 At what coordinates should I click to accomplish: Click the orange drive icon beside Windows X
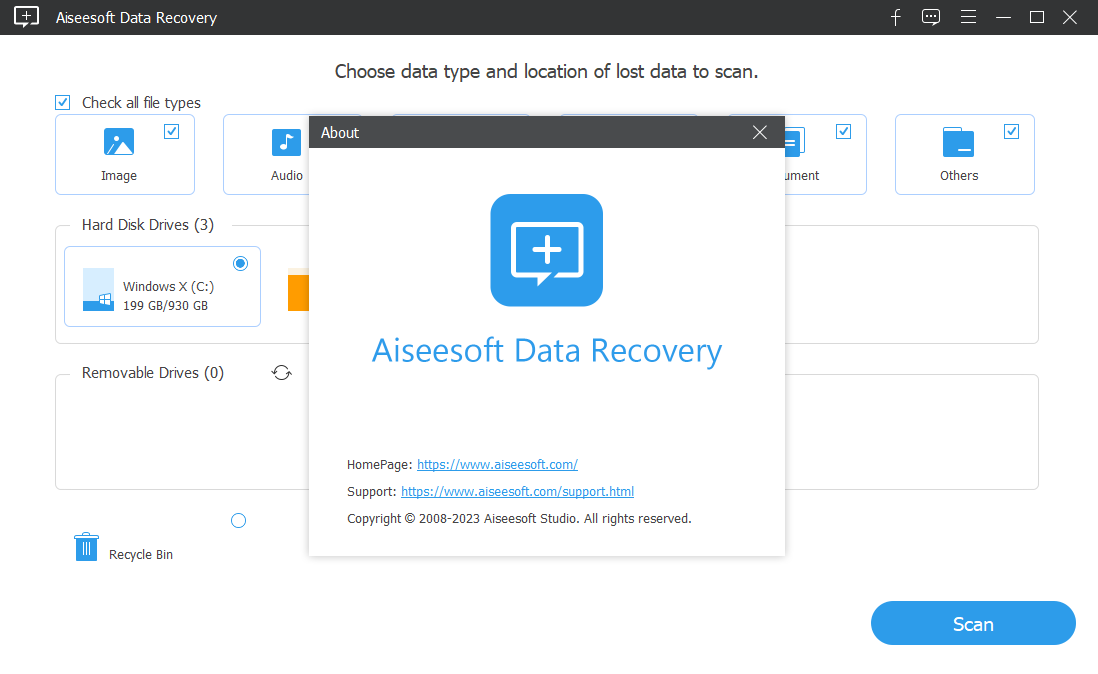tap(298, 290)
